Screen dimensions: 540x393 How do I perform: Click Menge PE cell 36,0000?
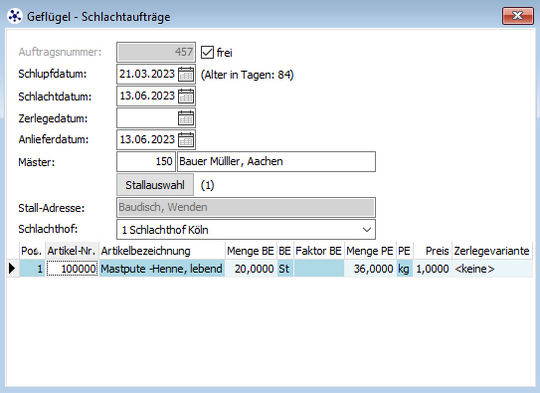coord(370,269)
